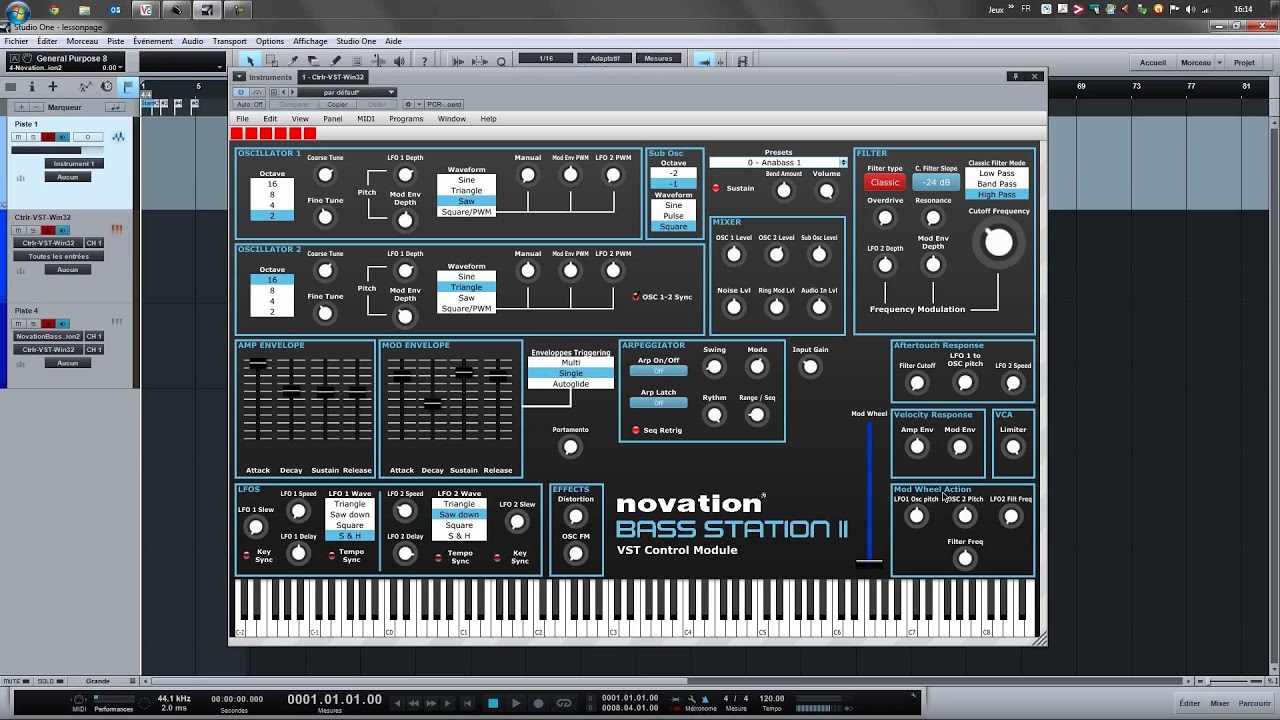Image resolution: width=1280 pixels, height=720 pixels.
Task: Open the 'par défaut' preset dropdown
Action: pyautogui.click(x=347, y=92)
